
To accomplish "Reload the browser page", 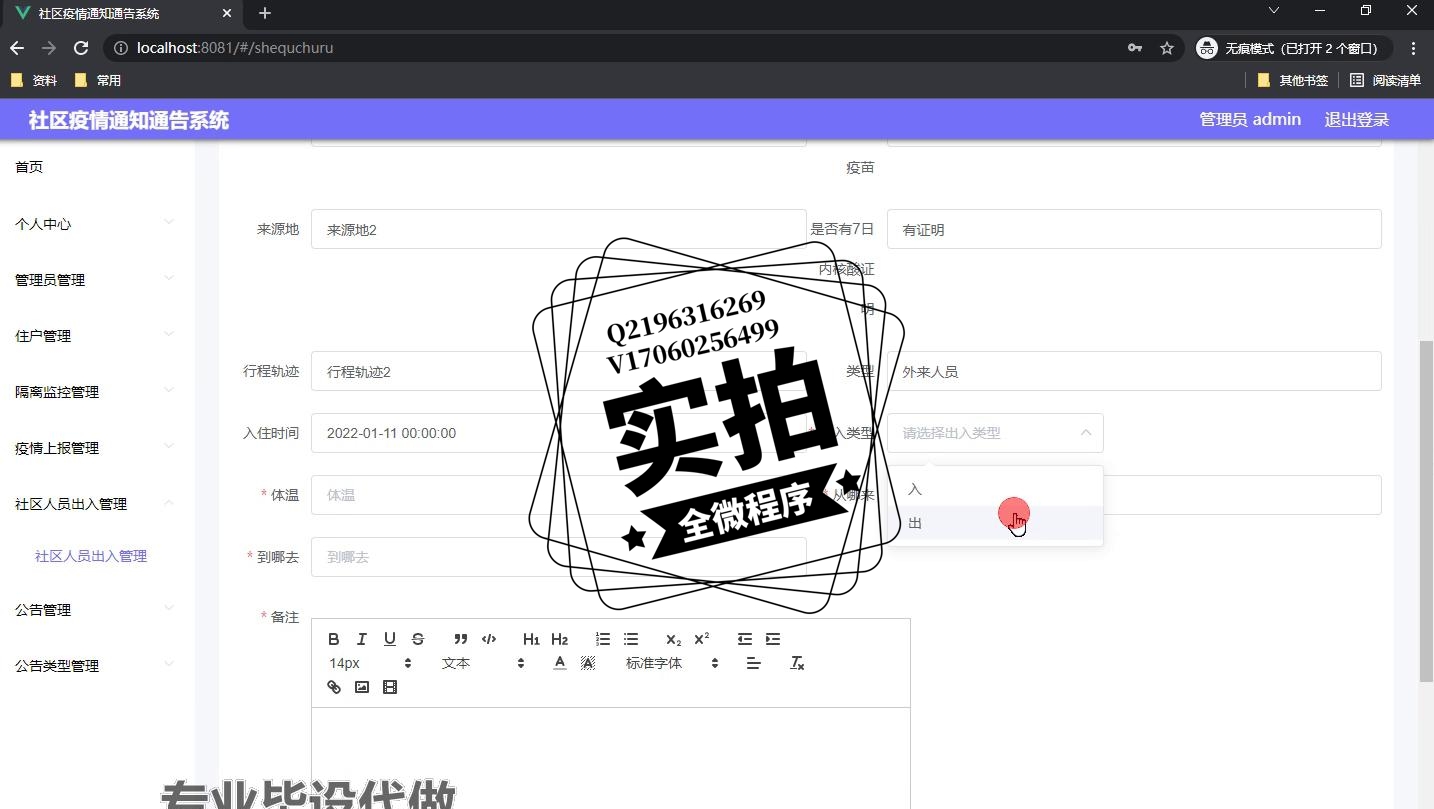I will tap(82, 48).
